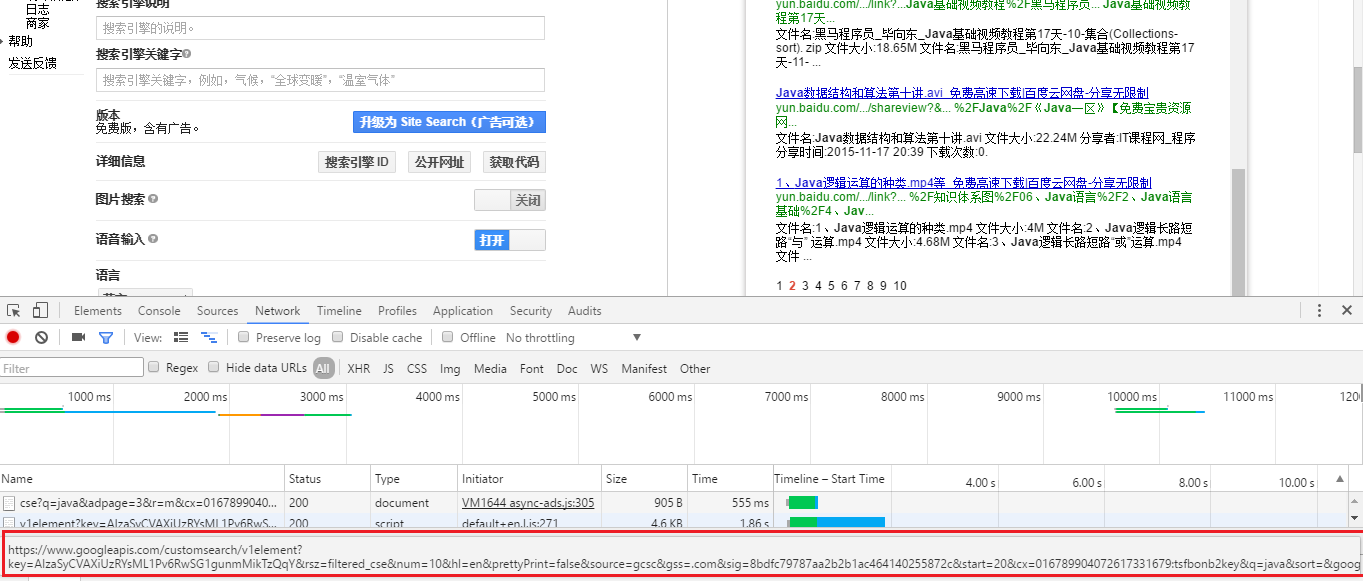Click the 公开网址 button

point(439,162)
